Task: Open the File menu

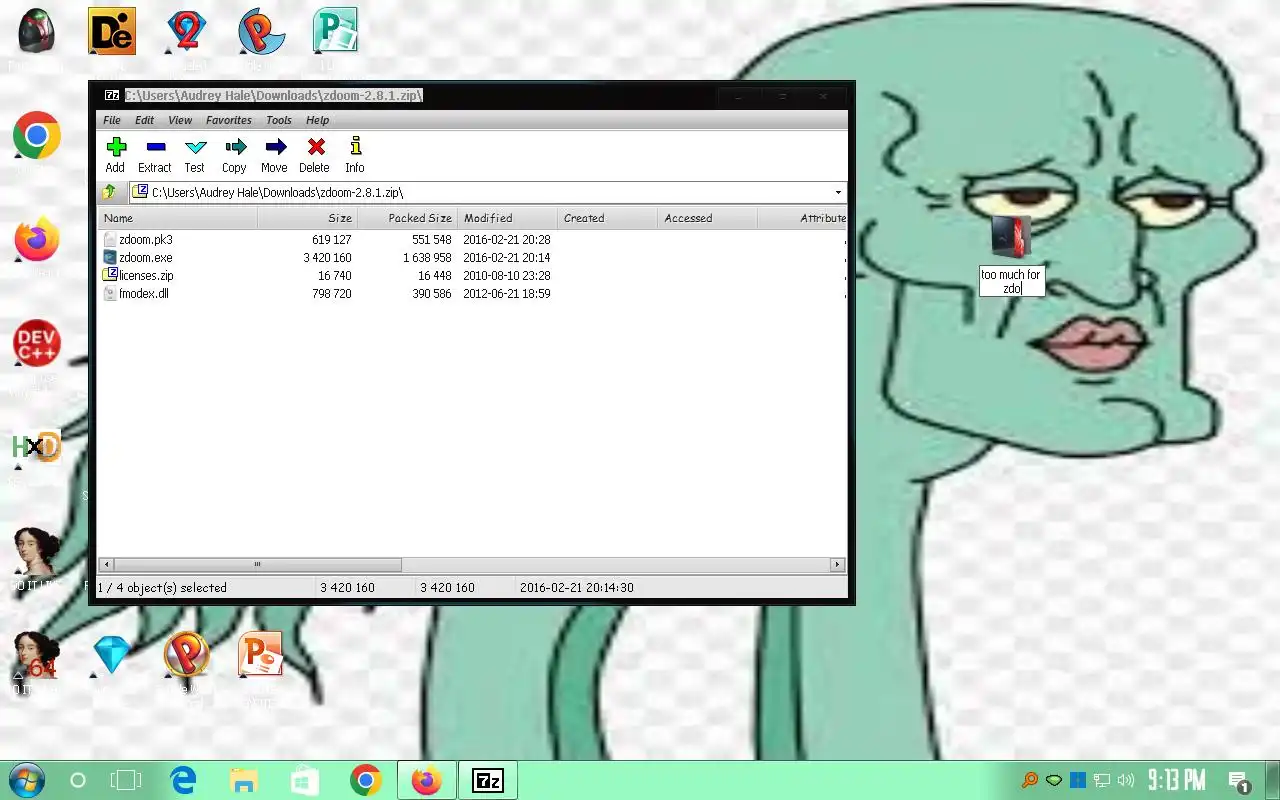Action: click(x=112, y=120)
